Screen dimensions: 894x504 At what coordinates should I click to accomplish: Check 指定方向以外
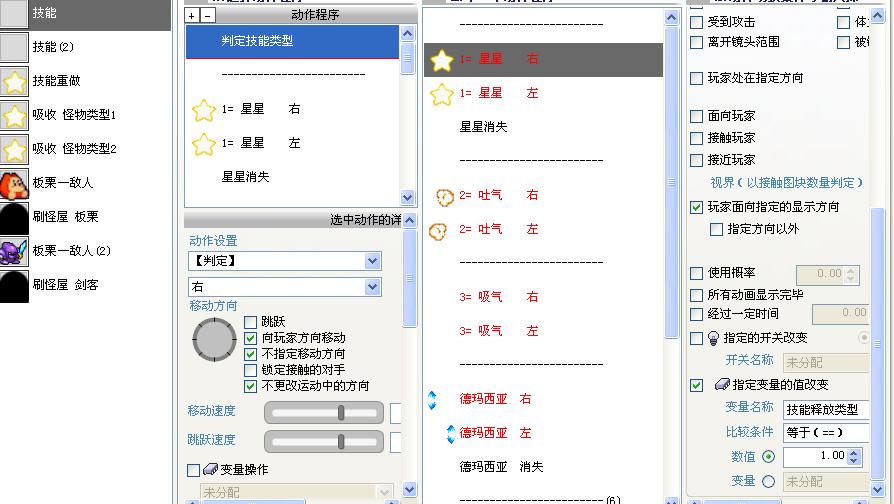(716, 229)
